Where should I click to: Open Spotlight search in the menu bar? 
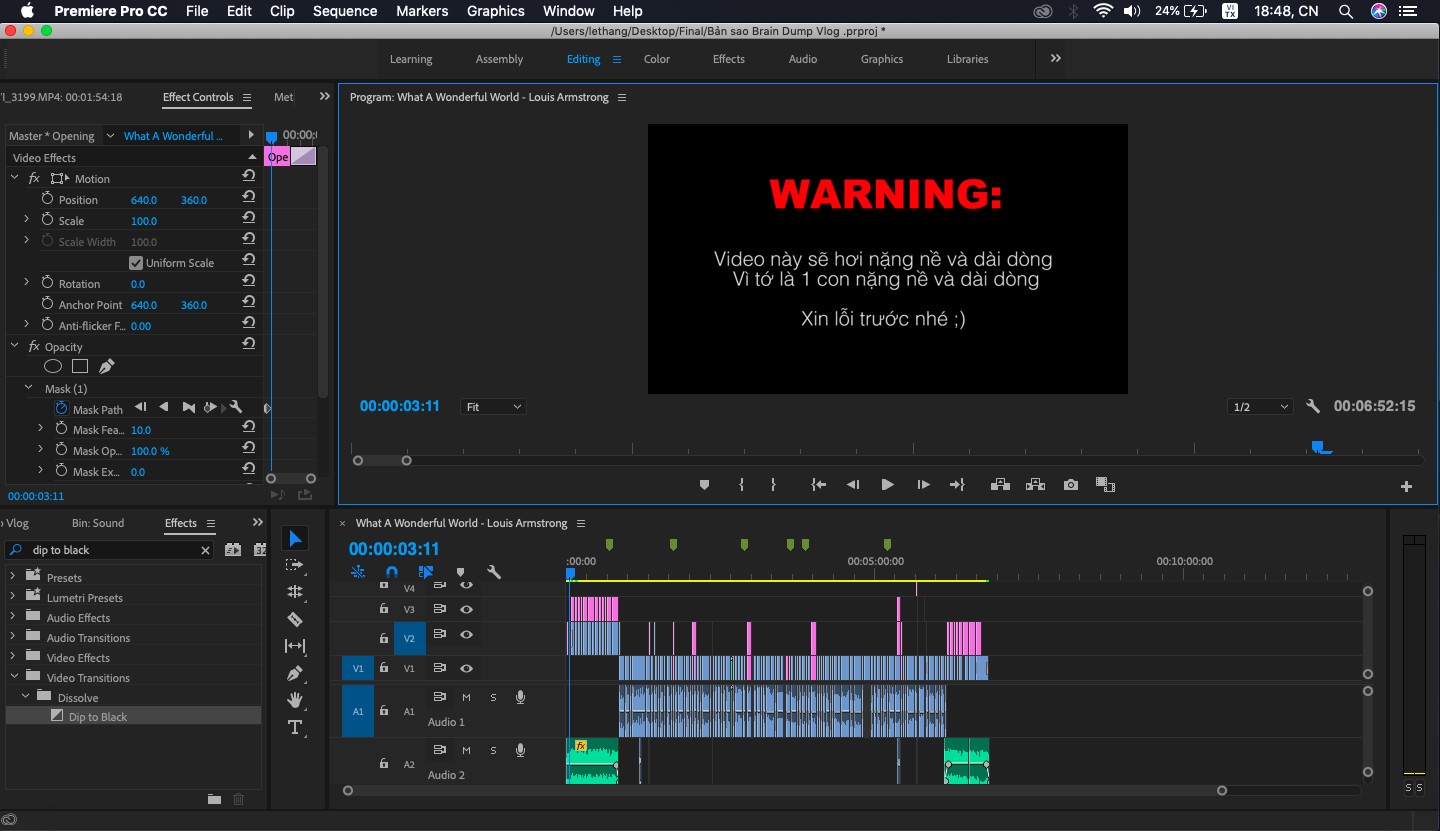1346,11
